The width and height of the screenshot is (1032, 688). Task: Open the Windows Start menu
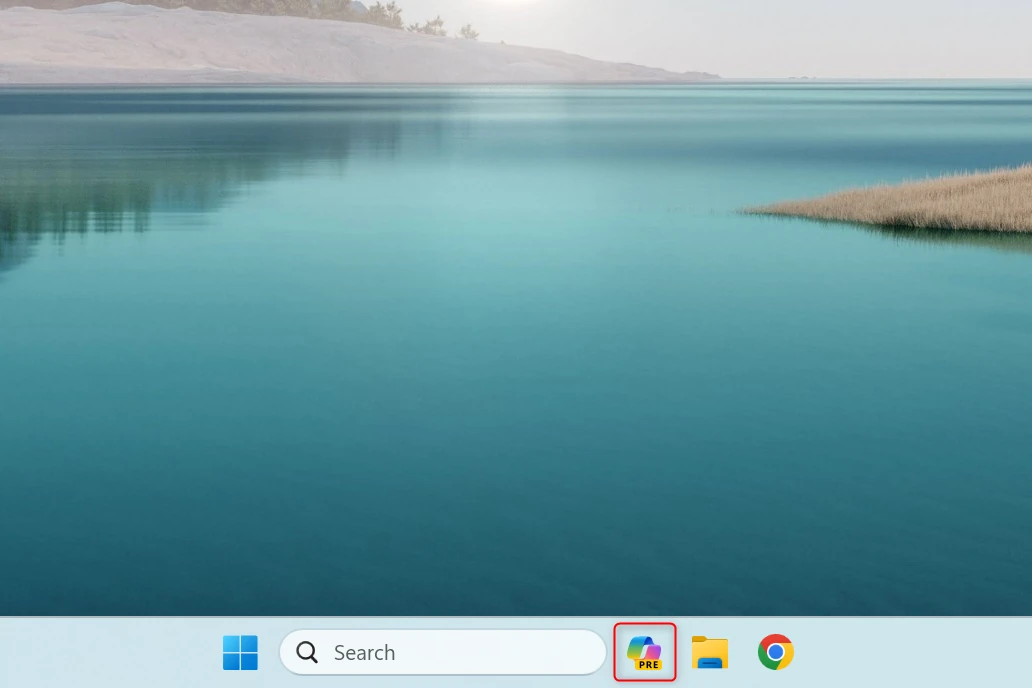[240, 652]
